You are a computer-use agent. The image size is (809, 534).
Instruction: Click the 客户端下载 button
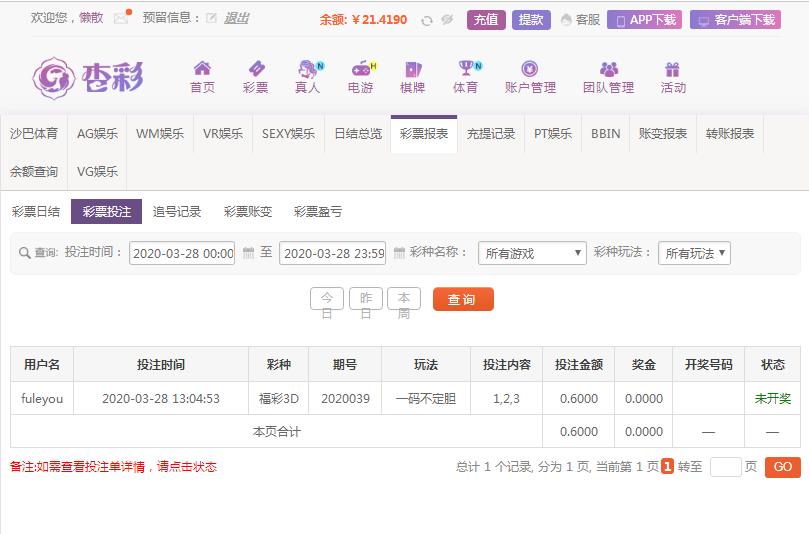click(736, 20)
